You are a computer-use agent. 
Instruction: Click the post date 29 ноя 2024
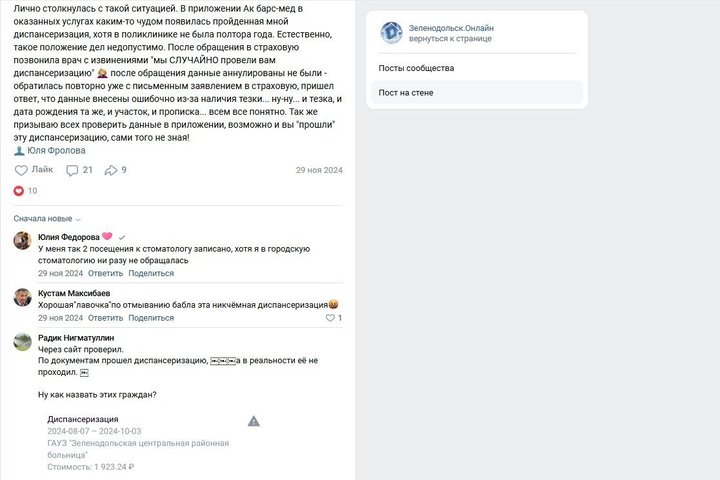(319, 171)
